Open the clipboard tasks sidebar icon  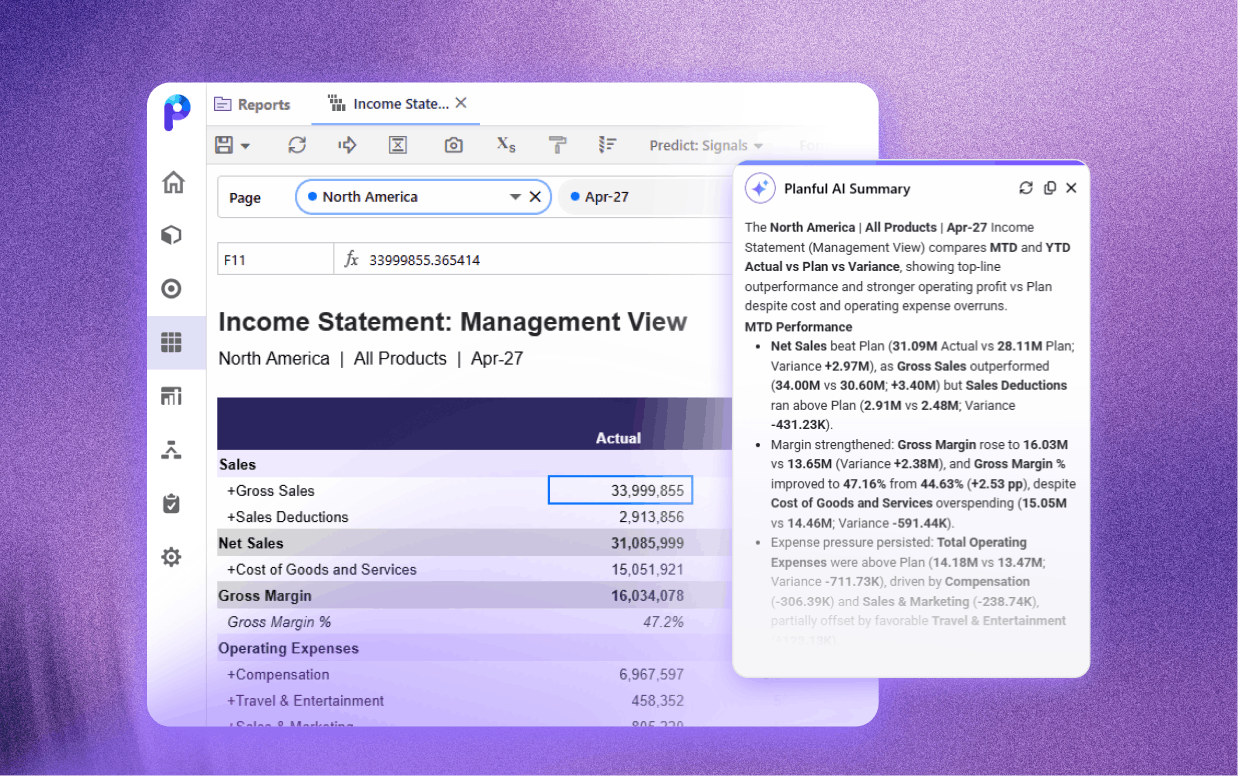pos(172,503)
